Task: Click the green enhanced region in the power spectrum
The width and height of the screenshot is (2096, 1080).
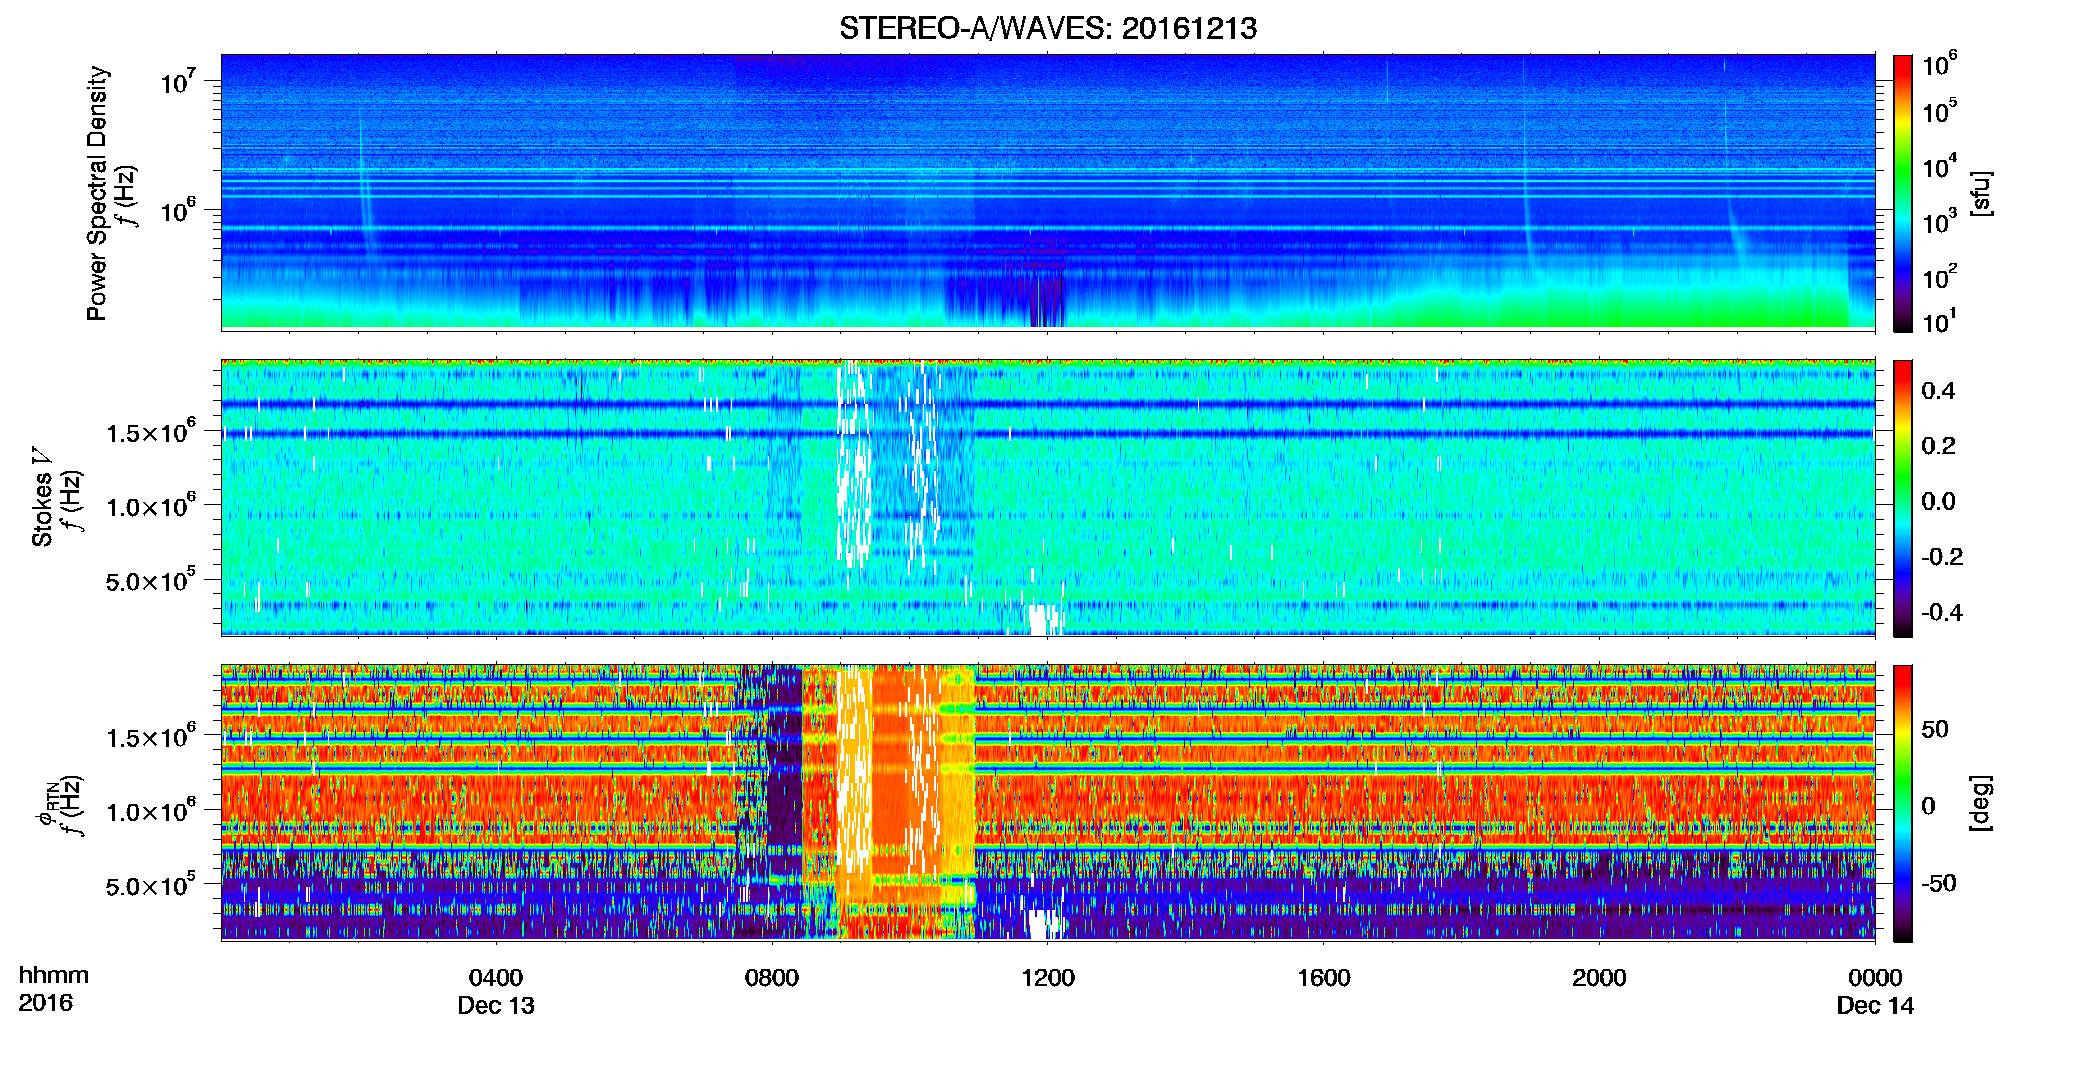Action: (x=1620, y=306)
